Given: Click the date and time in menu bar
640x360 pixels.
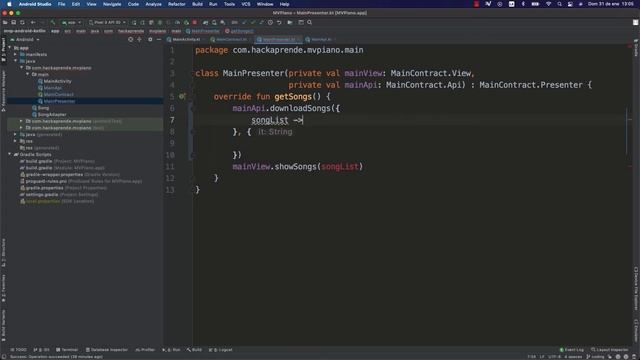Looking at the screenshot, I should point(611,4).
